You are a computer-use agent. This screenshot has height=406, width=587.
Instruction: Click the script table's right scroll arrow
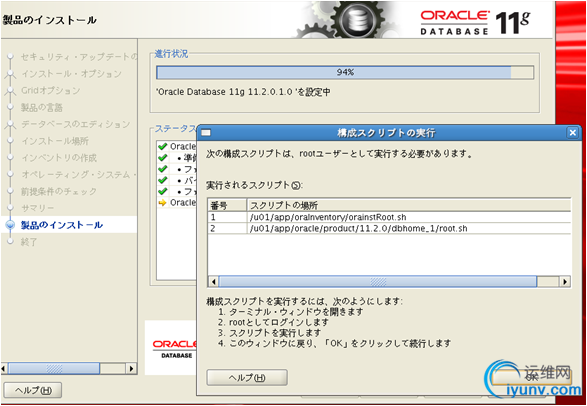[x=565, y=281]
